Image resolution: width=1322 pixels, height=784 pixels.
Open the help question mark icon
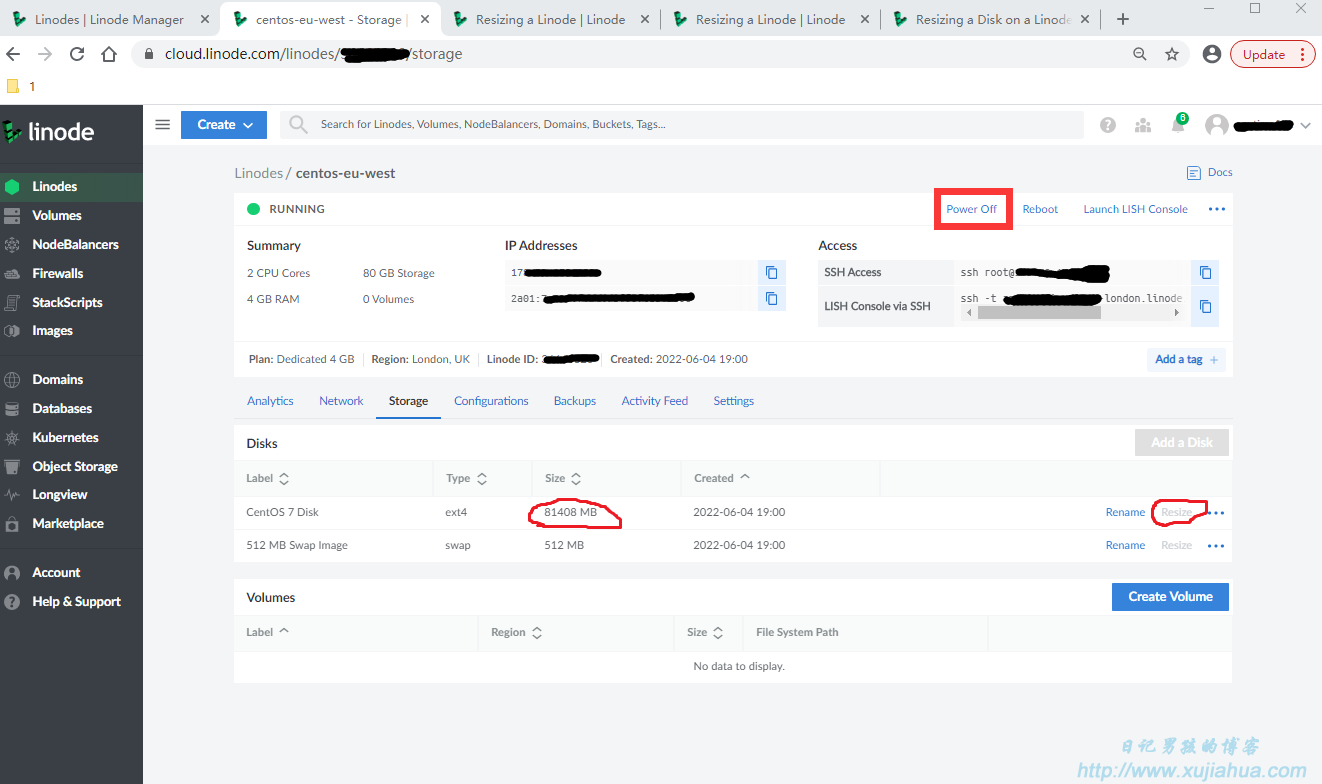[1108, 125]
